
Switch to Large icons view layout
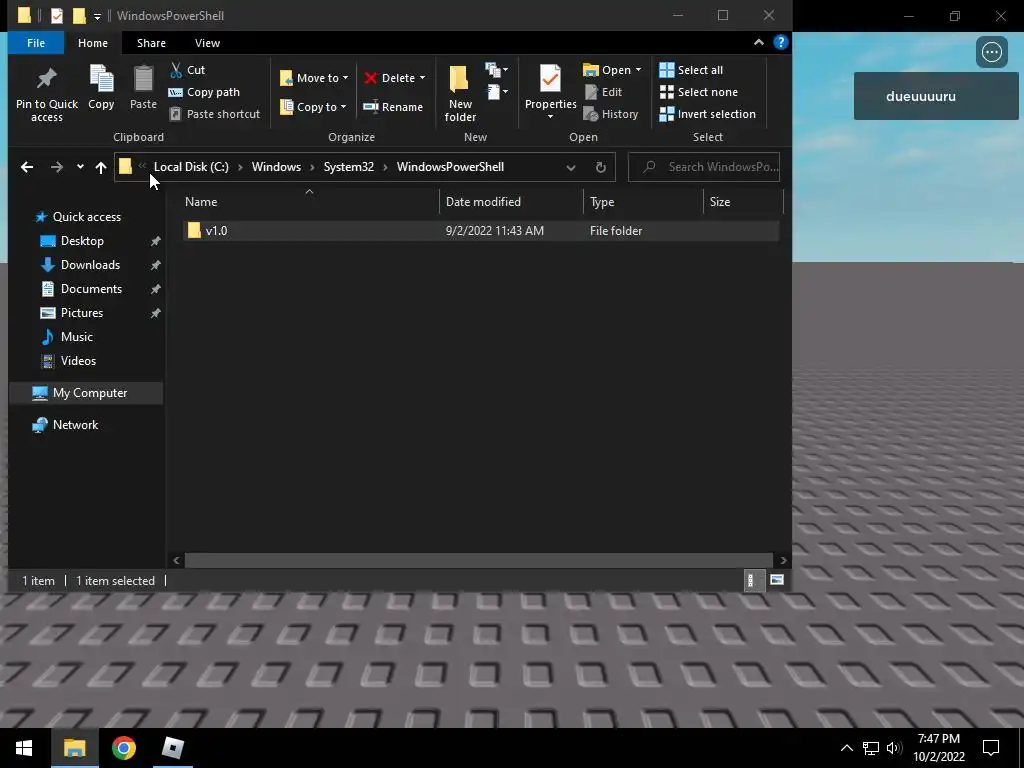(x=776, y=581)
